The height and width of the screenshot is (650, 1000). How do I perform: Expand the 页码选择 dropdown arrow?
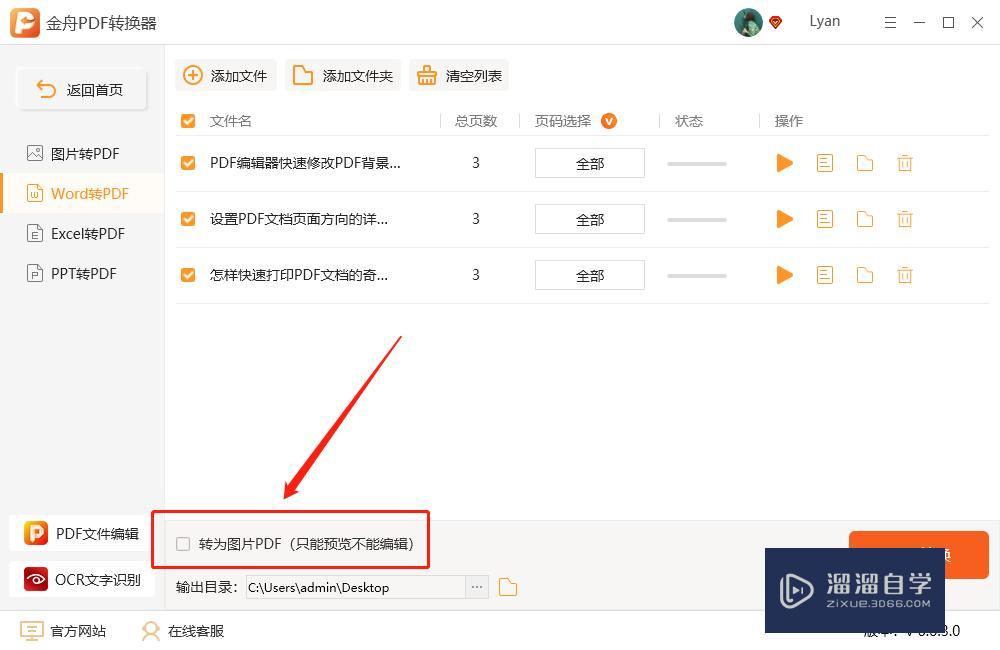coord(609,121)
